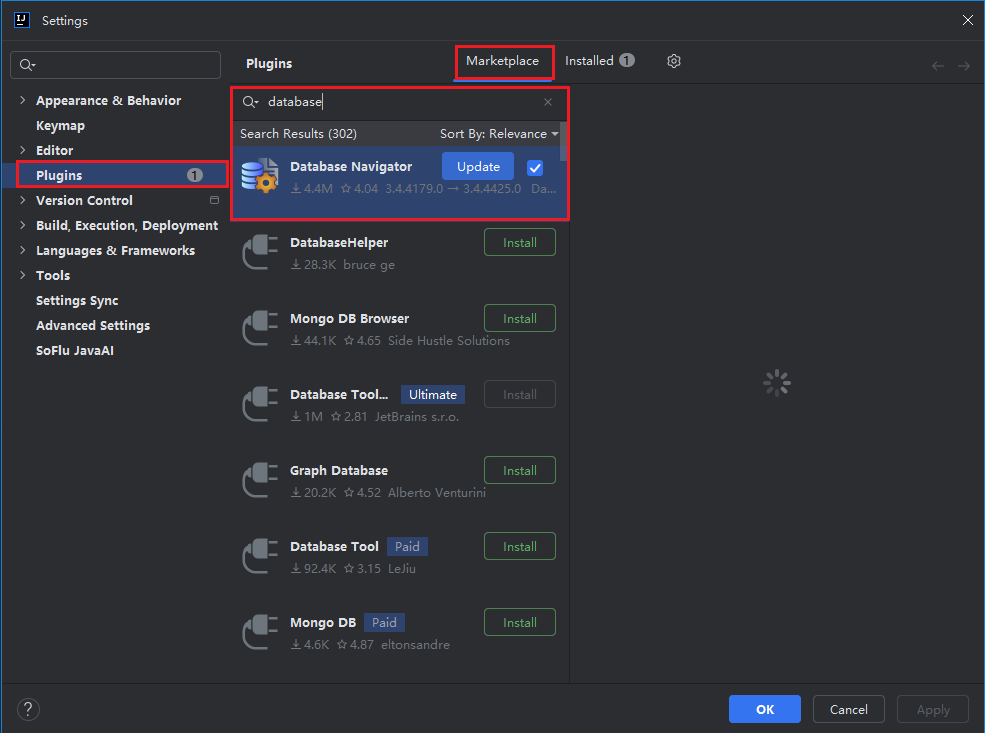Expand Appearance & Behavior section
This screenshot has width=985, height=733.
[23, 100]
